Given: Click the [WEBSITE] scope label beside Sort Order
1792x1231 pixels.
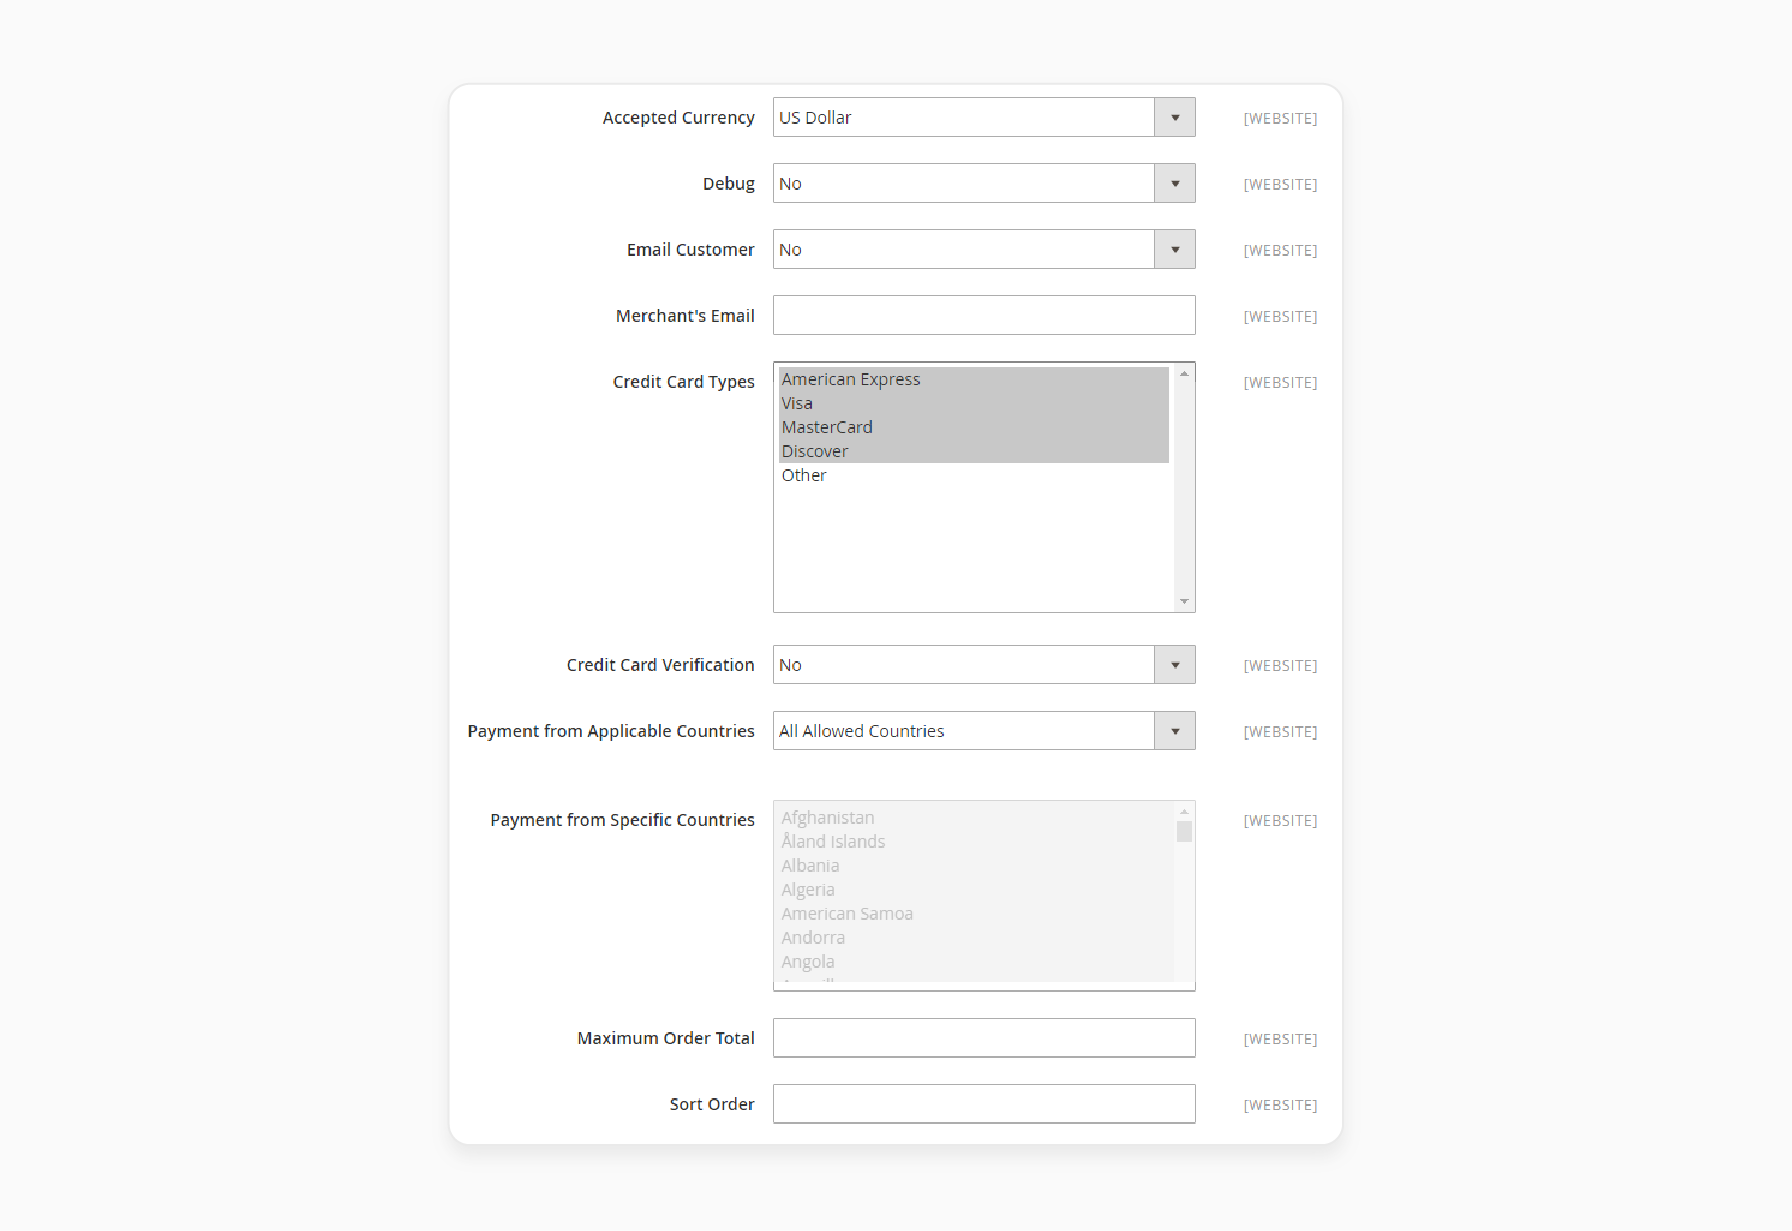Looking at the screenshot, I should click(x=1280, y=1105).
